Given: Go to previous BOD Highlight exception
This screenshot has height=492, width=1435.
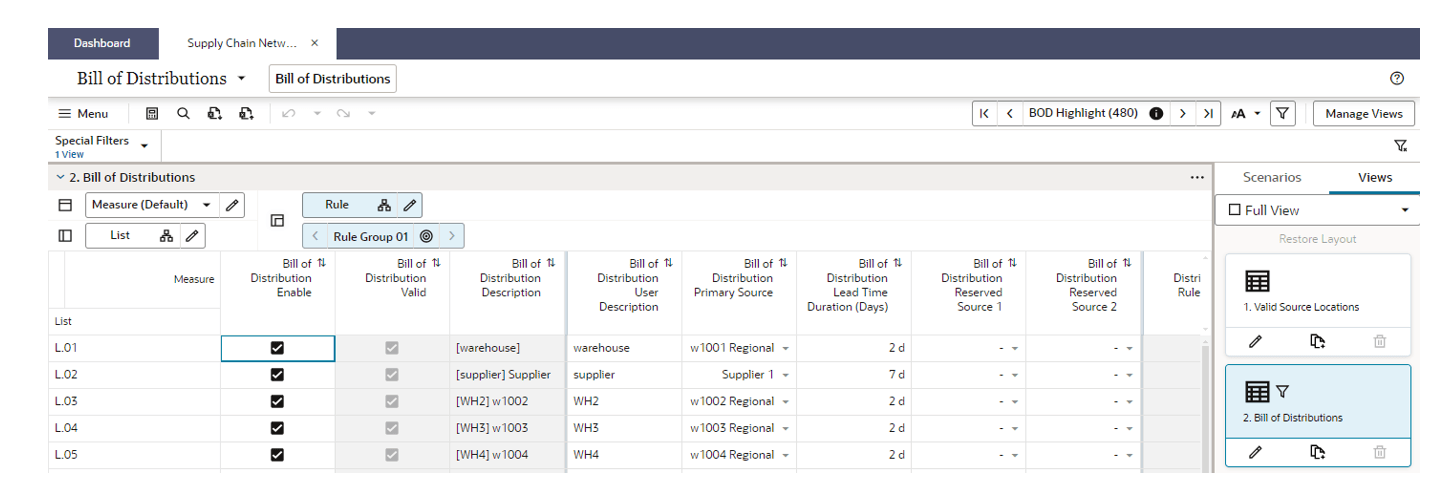Looking at the screenshot, I should [1010, 114].
